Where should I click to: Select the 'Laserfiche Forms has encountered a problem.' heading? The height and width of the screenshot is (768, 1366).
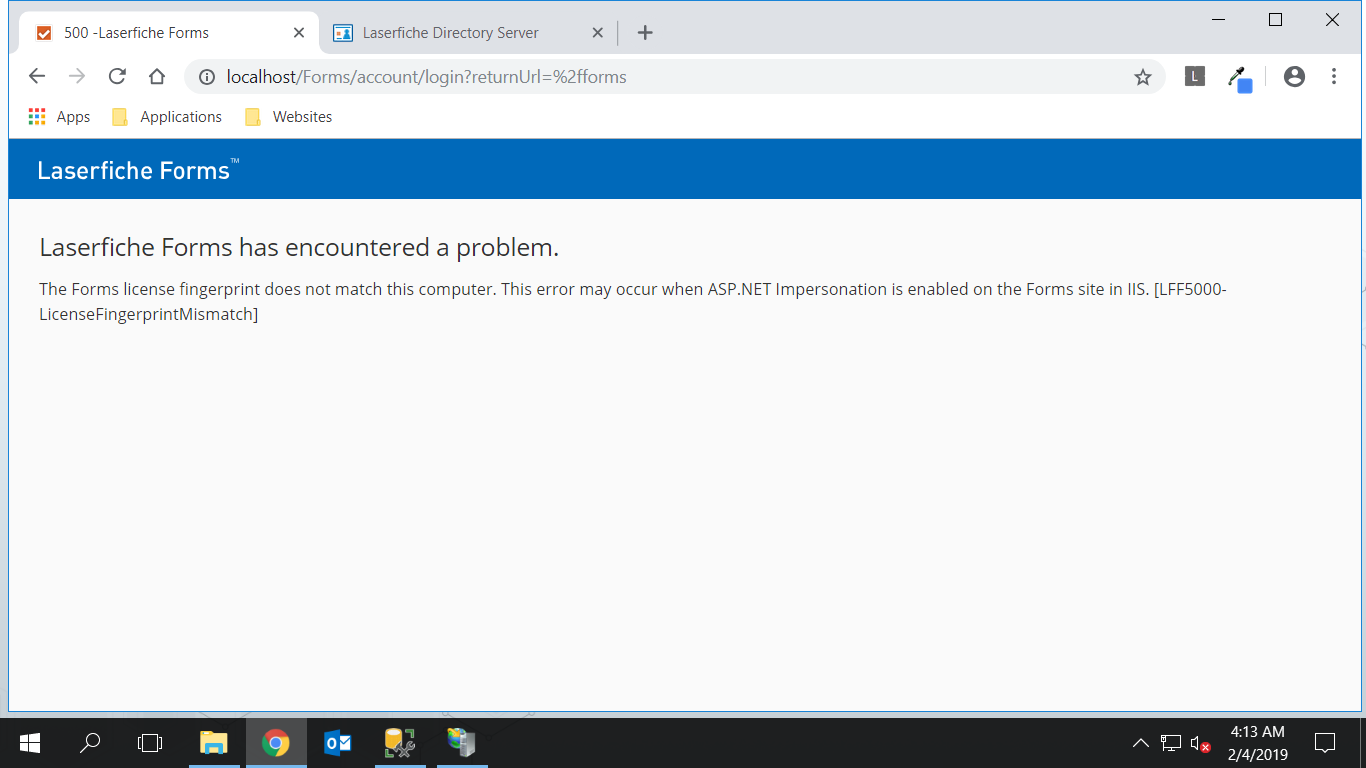299,247
